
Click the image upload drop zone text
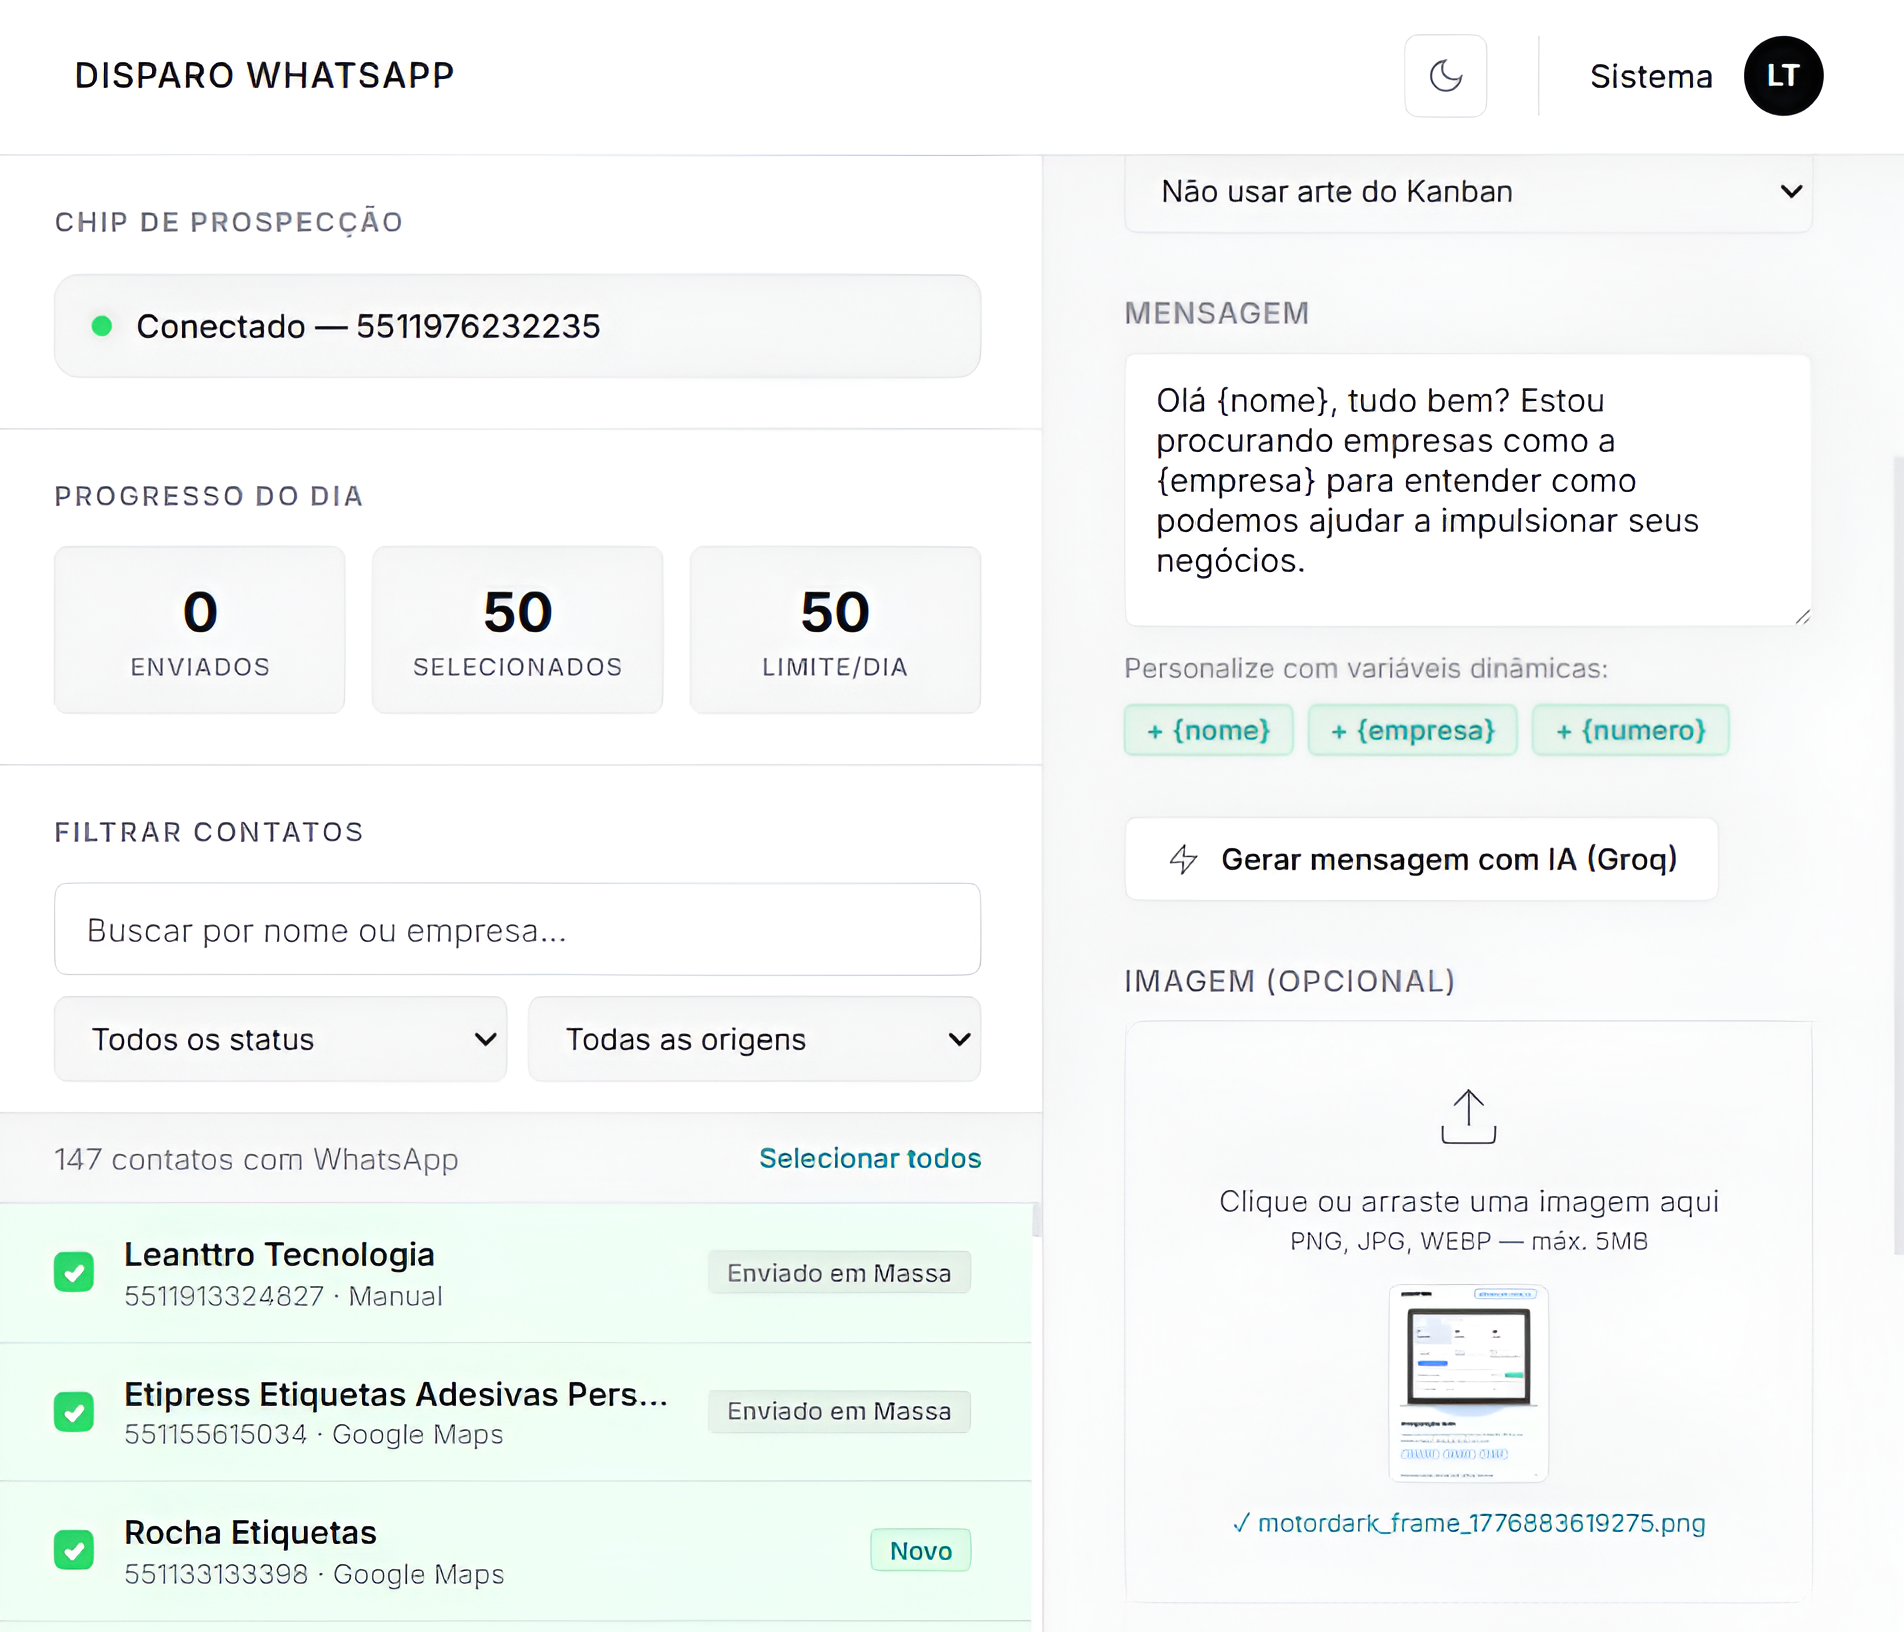coord(1468,1201)
